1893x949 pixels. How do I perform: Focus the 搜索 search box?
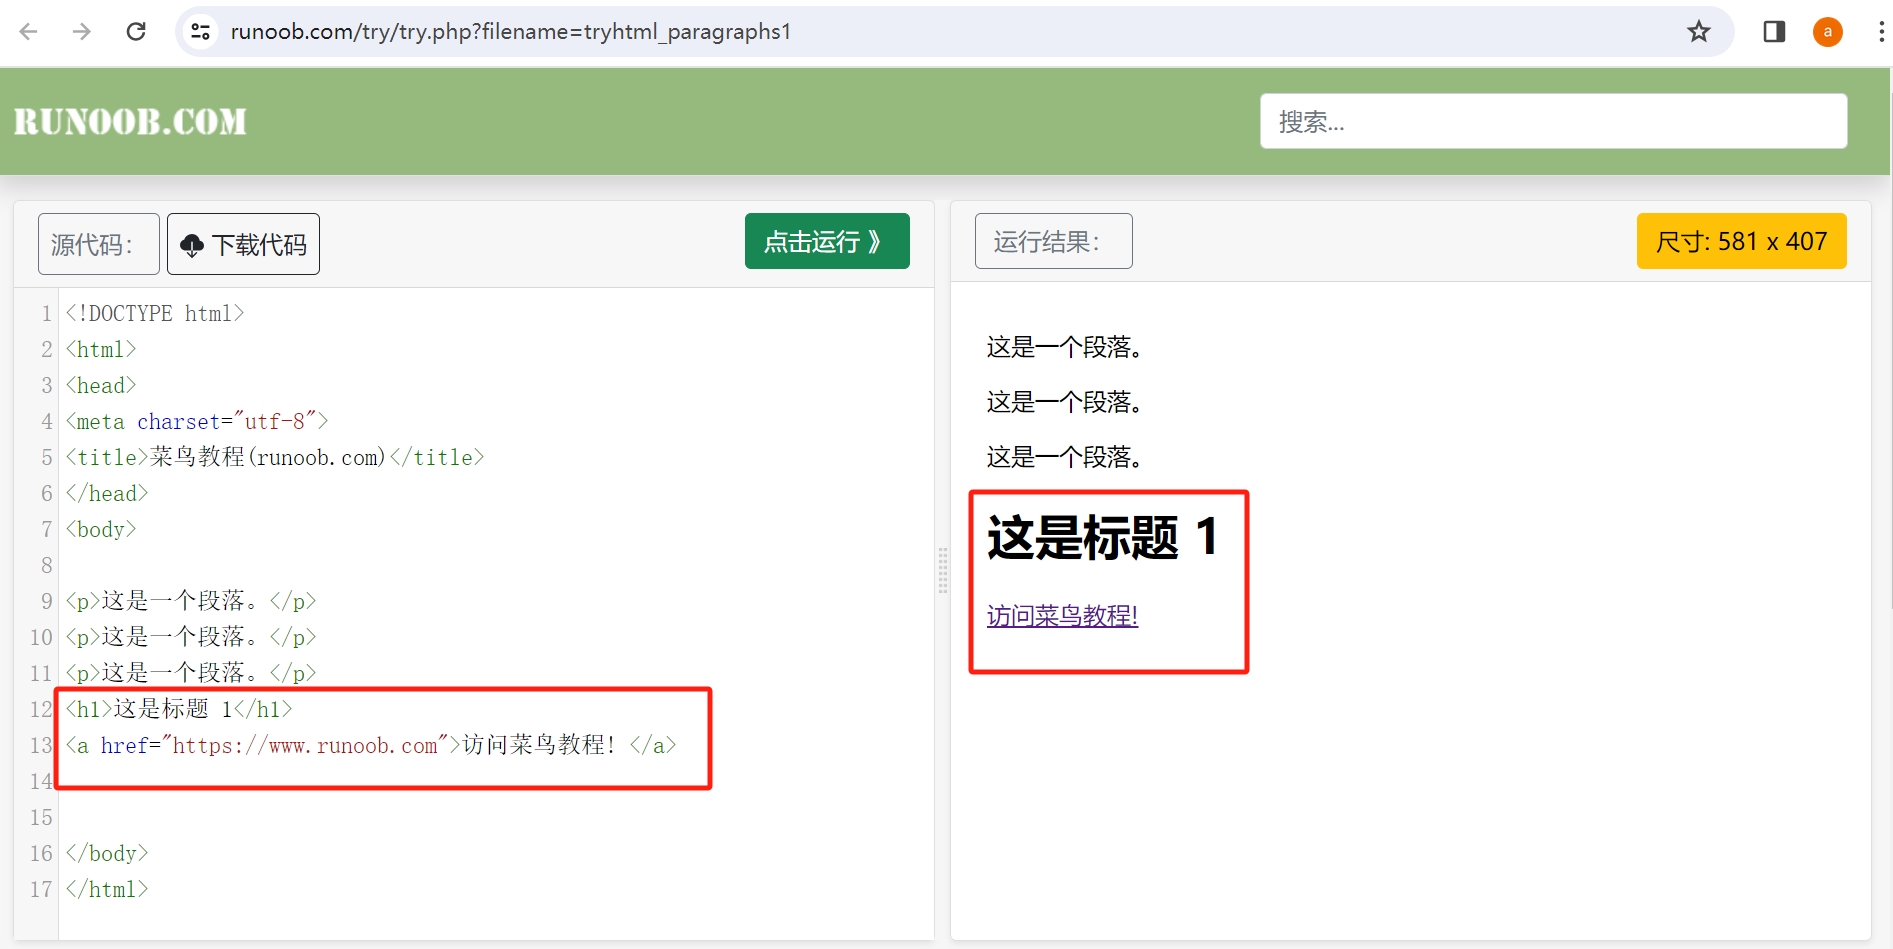tap(1552, 122)
